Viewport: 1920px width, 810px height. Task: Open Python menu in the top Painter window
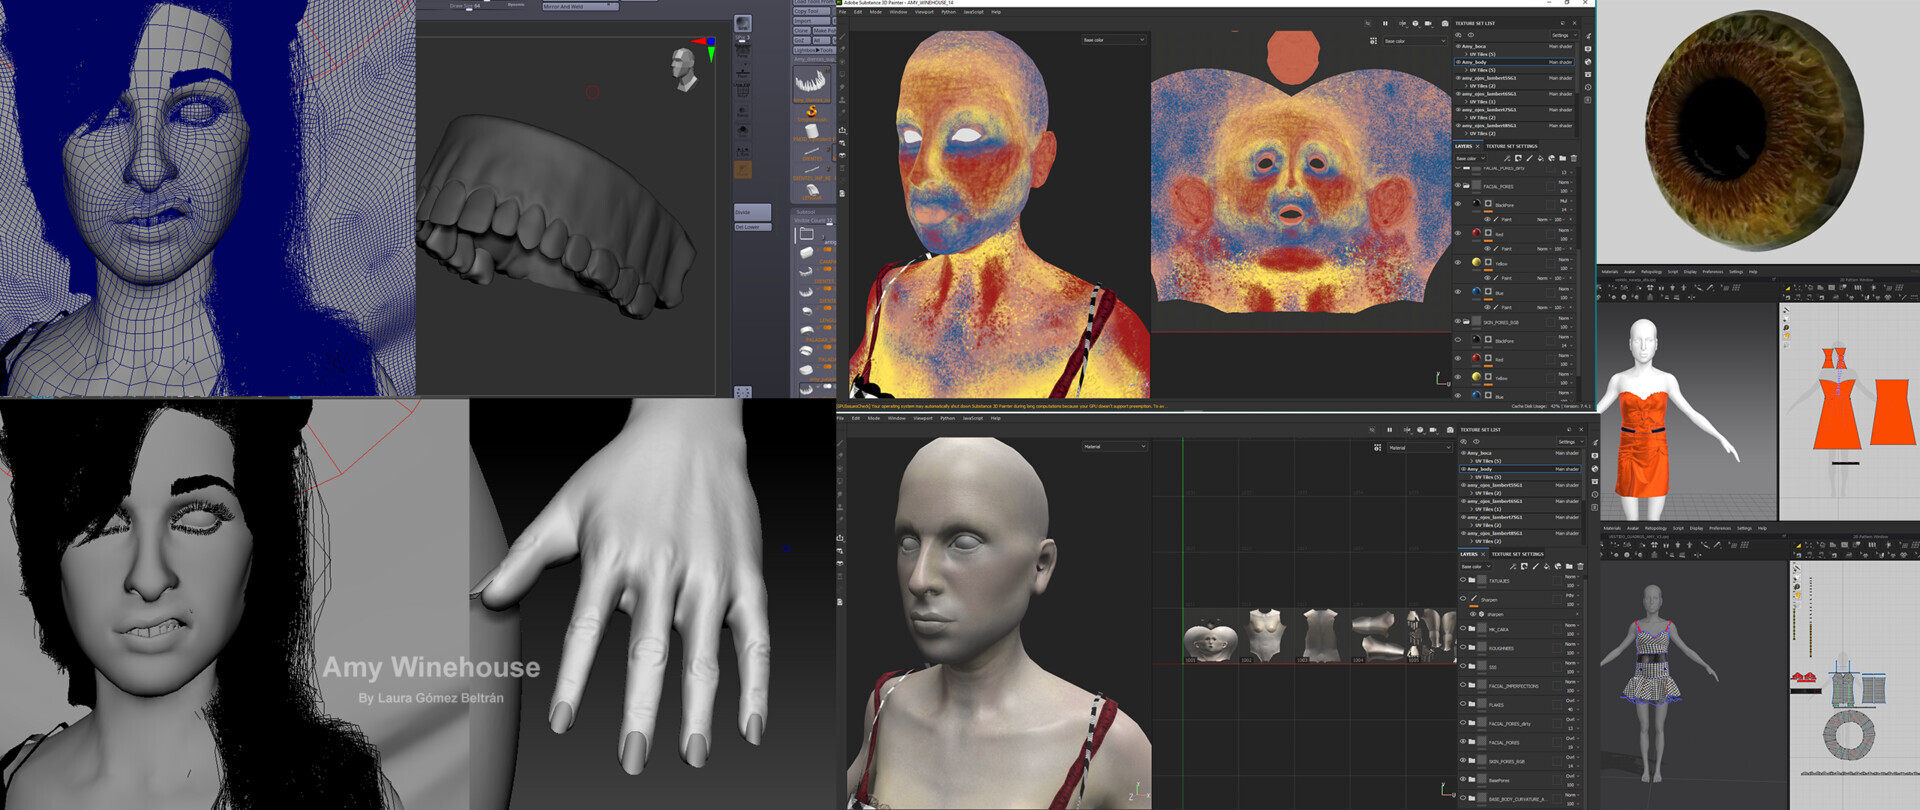point(948,12)
